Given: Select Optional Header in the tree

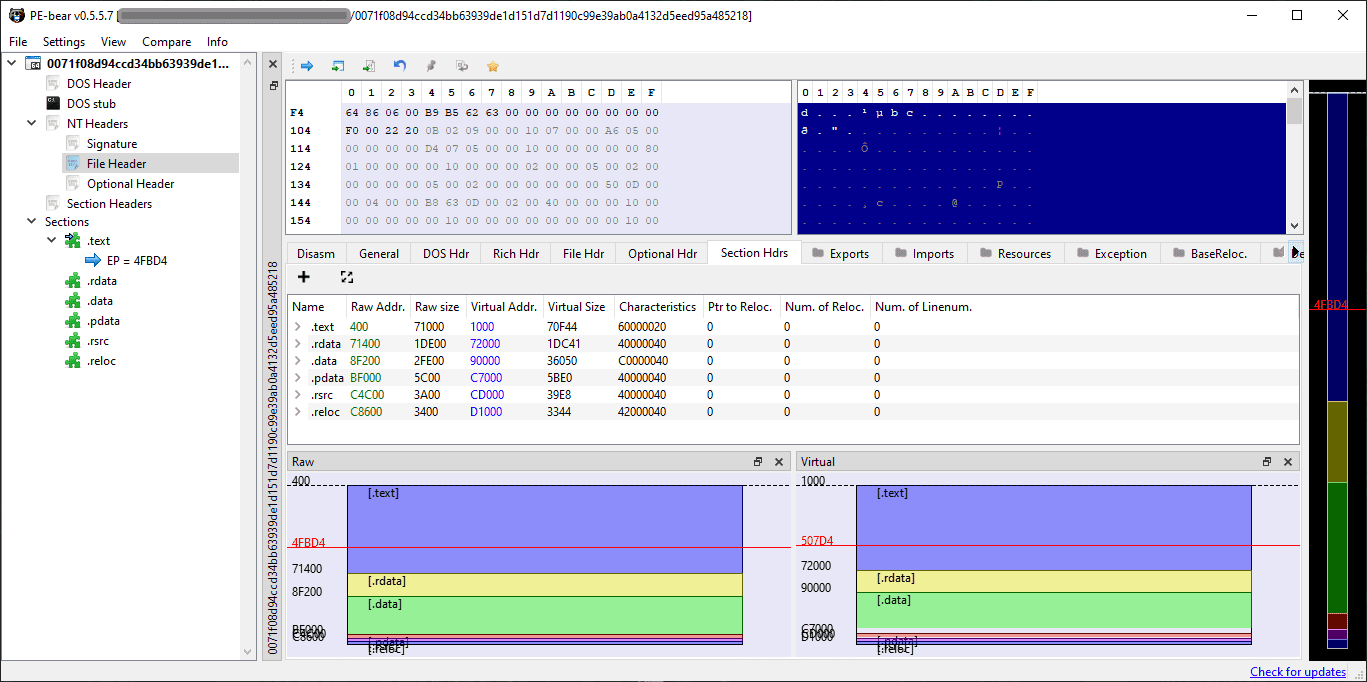Looking at the screenshot, I should pos(130,183).
